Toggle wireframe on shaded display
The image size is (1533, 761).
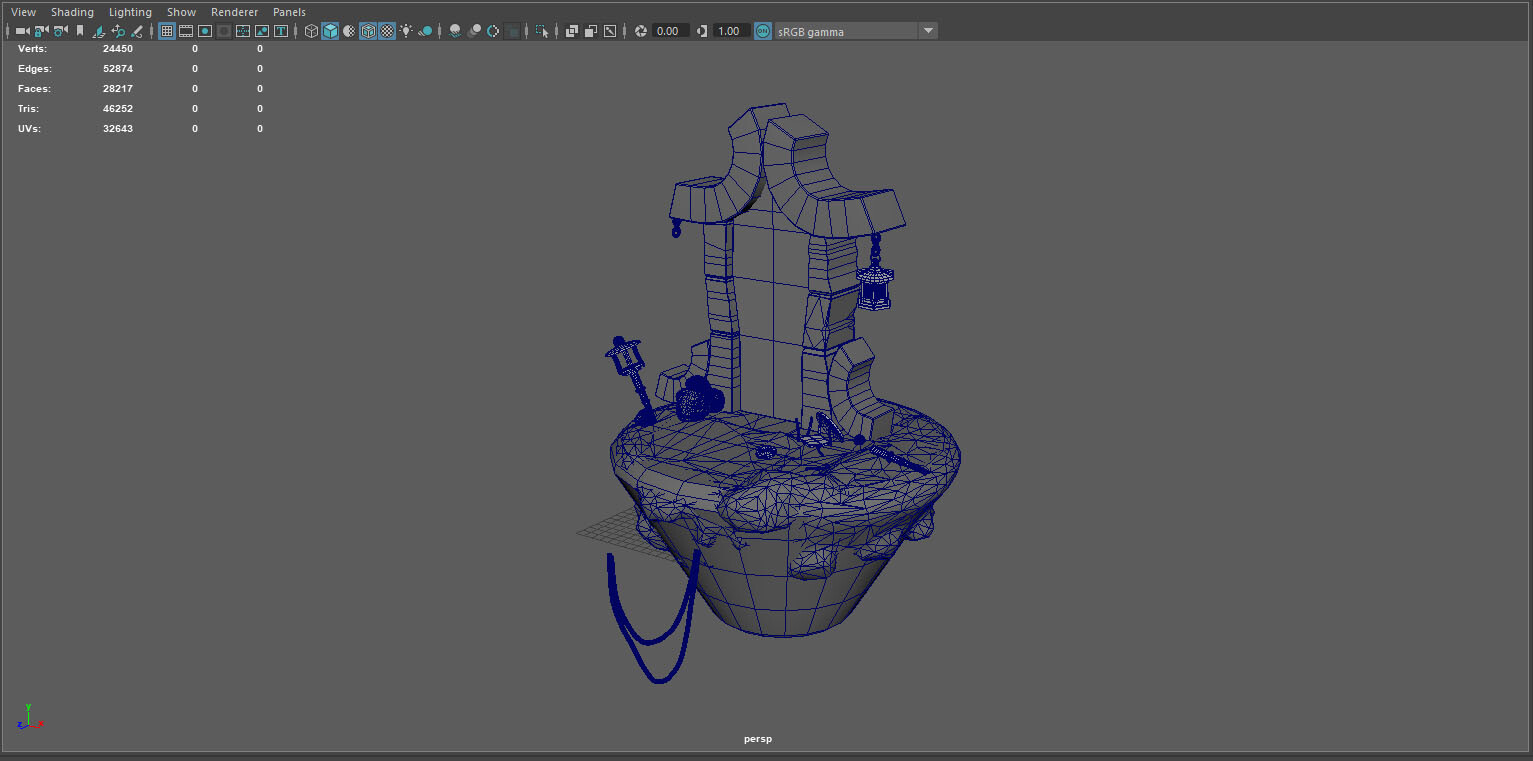click(x=368, y=31)
